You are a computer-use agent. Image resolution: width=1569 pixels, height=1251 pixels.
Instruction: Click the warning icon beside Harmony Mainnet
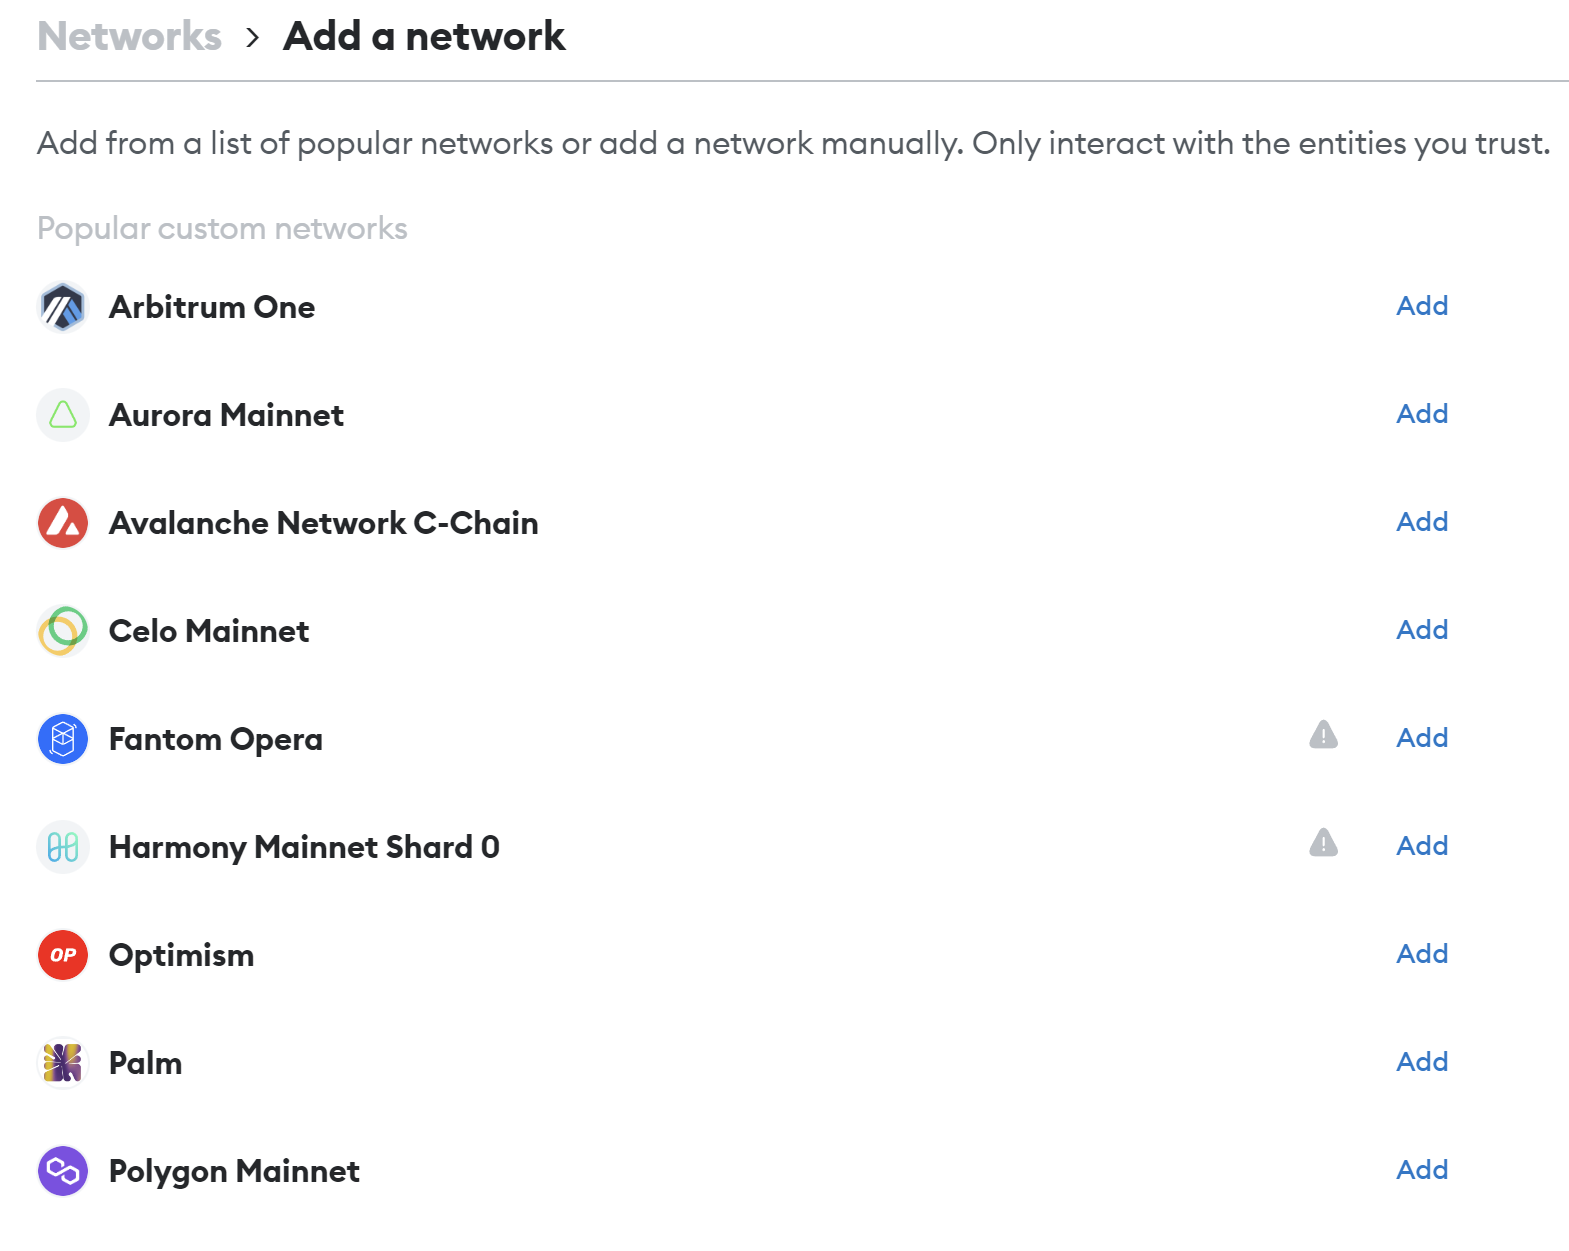pos(1323,844)
